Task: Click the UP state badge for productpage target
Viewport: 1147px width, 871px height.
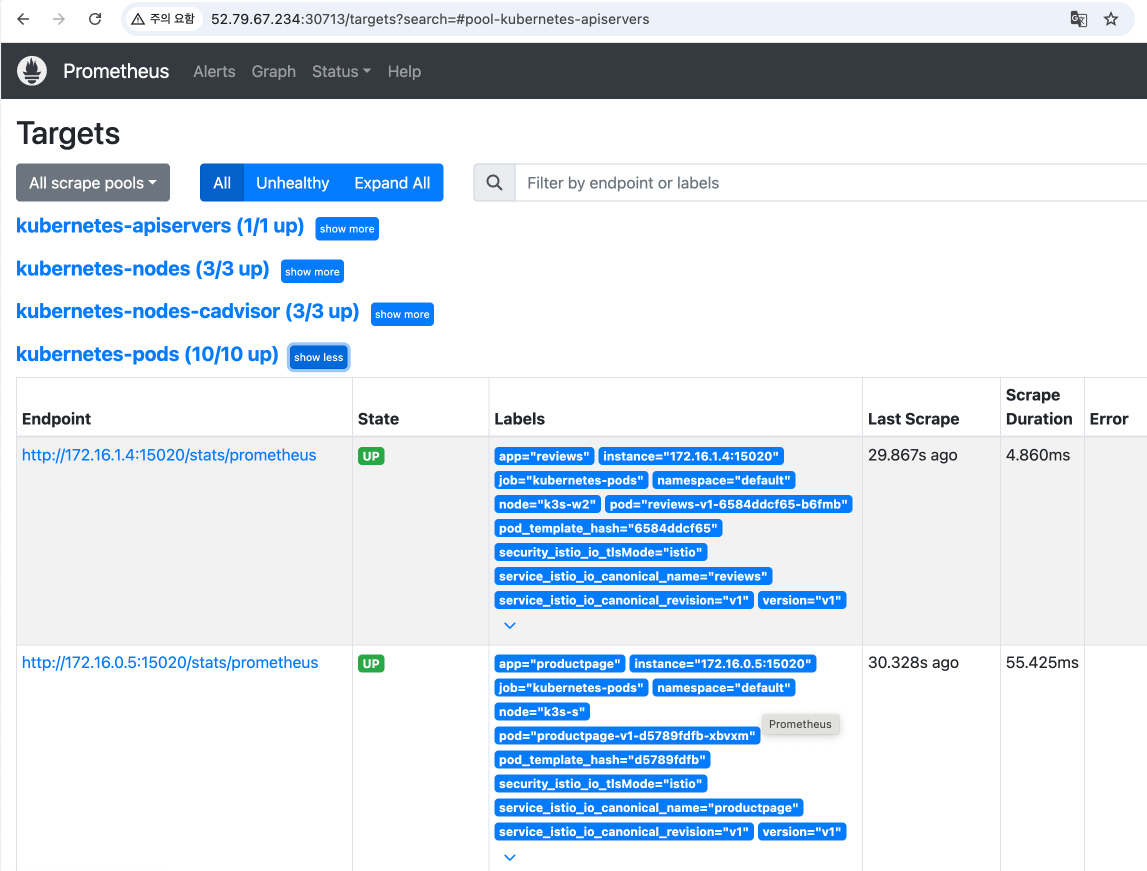Action: pyautogui.click(x=371, y=664)
